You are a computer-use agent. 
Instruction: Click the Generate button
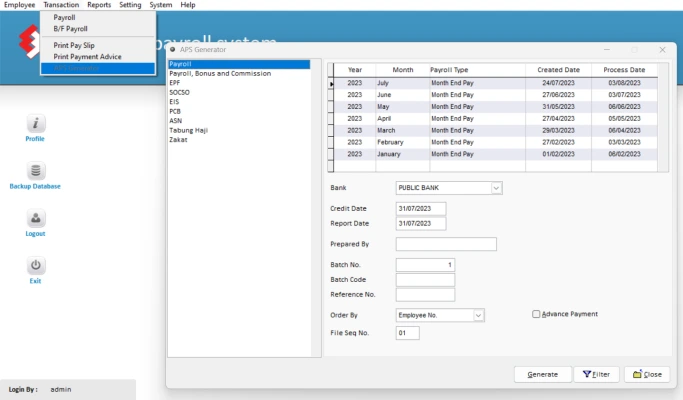(542, 374)
